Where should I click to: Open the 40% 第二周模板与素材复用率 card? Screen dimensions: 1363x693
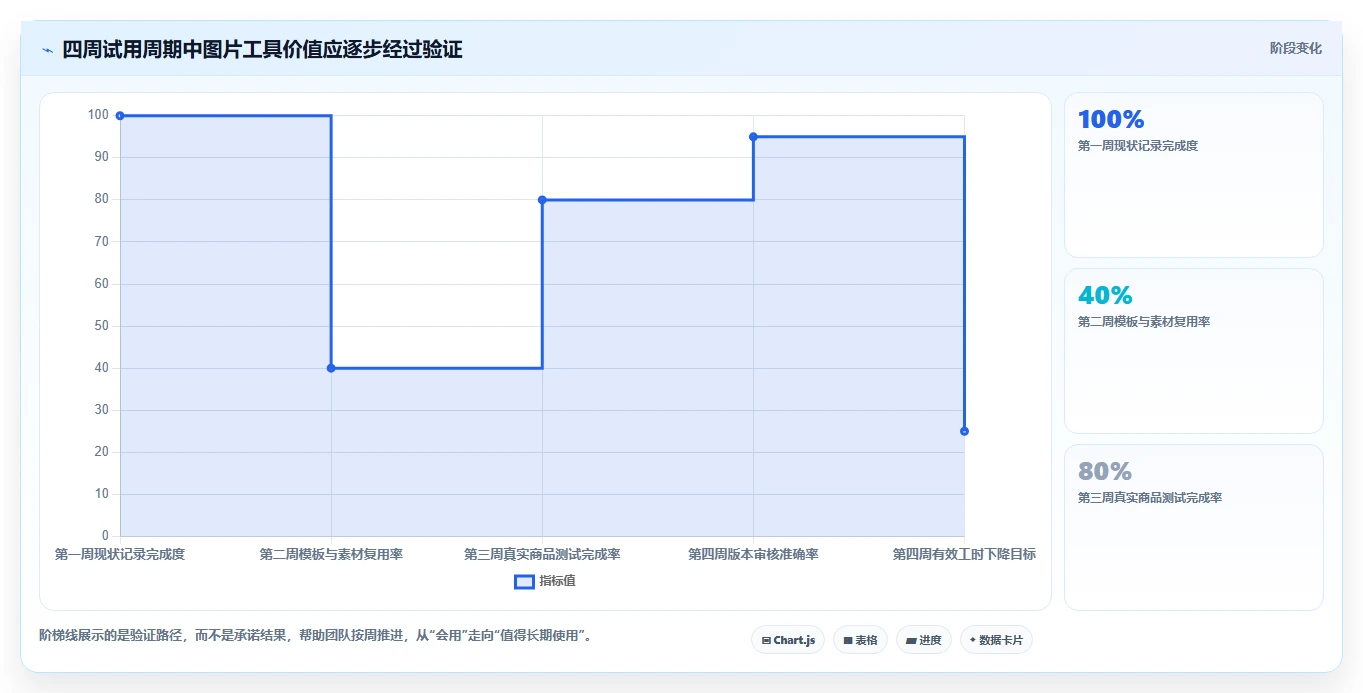[1193, 351]
